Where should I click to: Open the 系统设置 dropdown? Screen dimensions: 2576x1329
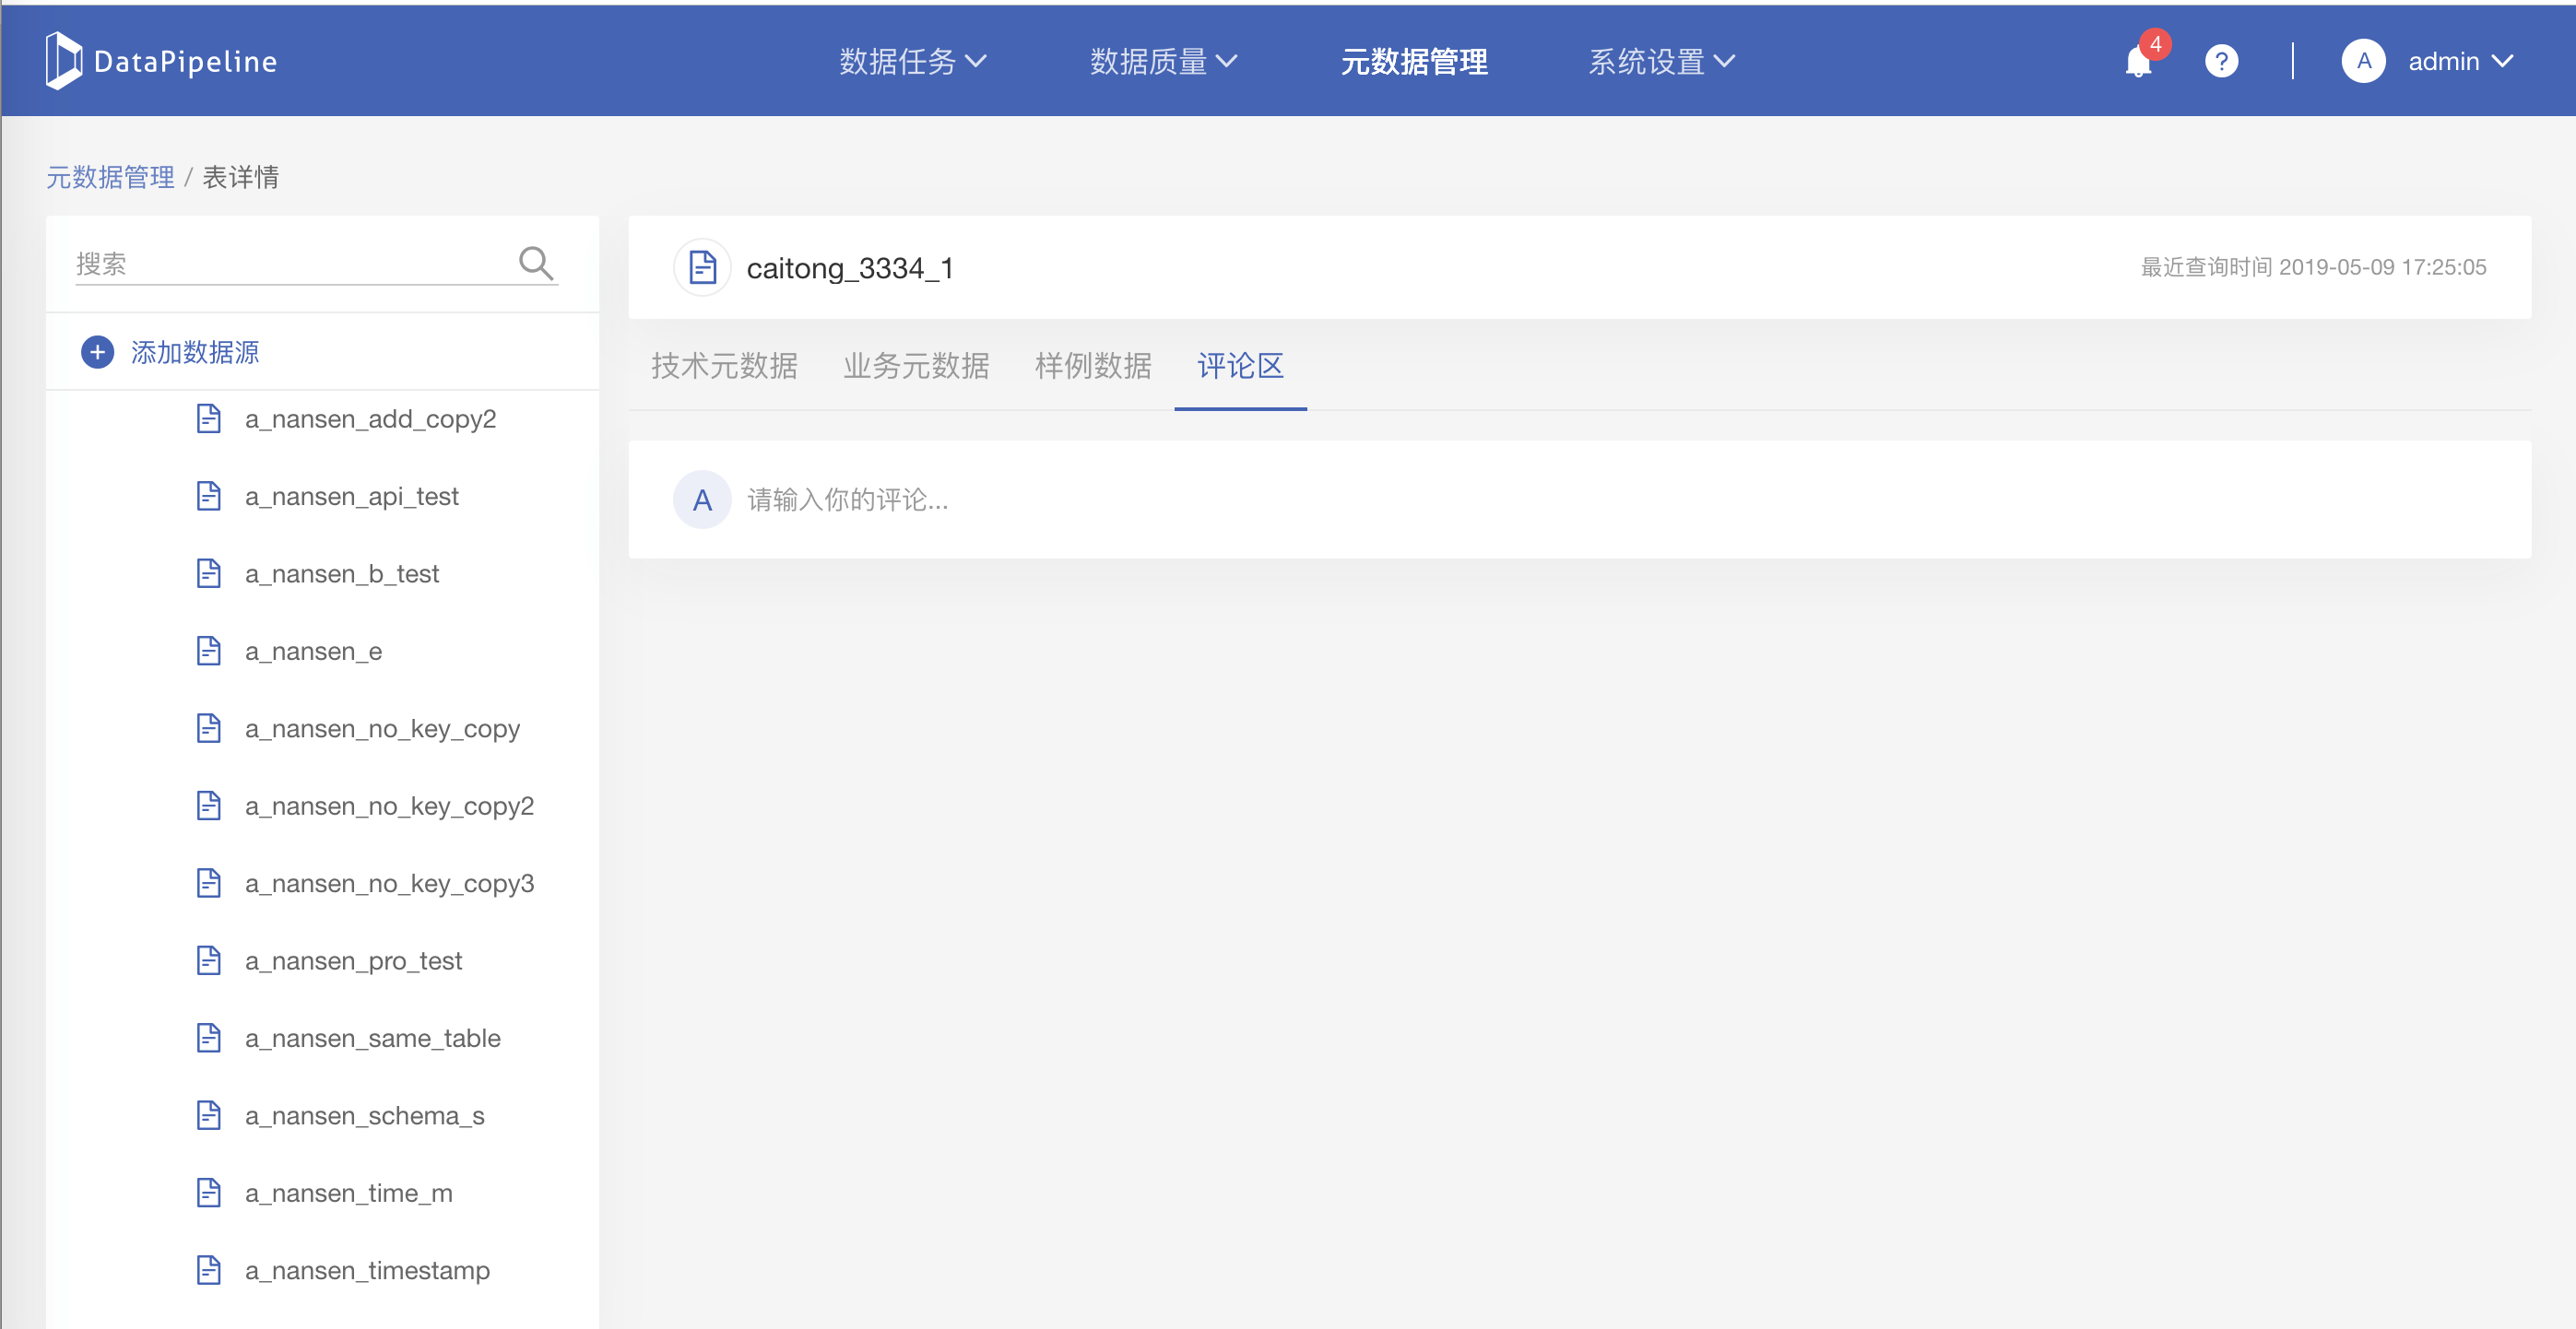pos(1661,62)
